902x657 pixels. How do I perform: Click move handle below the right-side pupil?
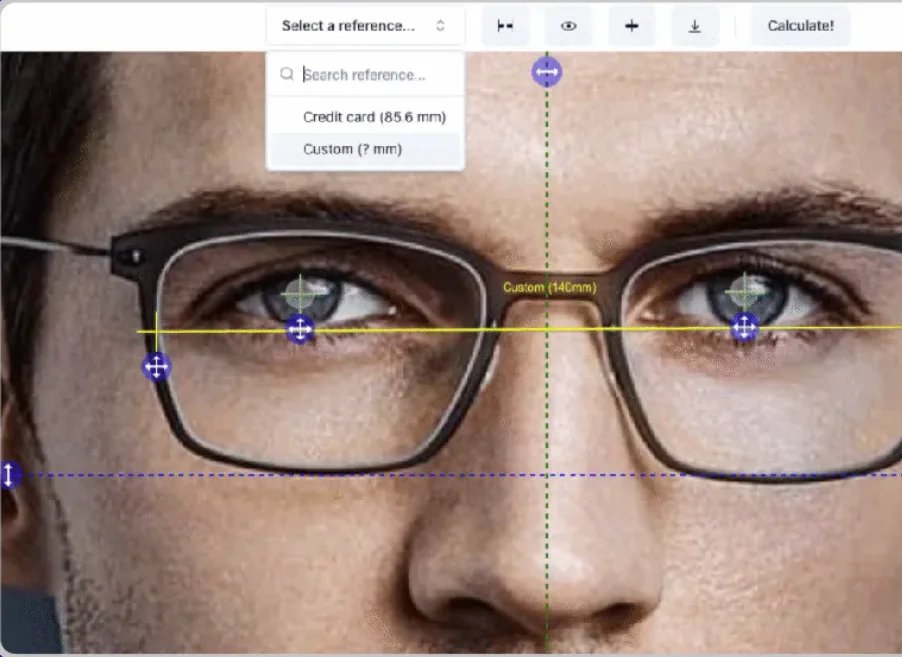[x=744, y=327]
